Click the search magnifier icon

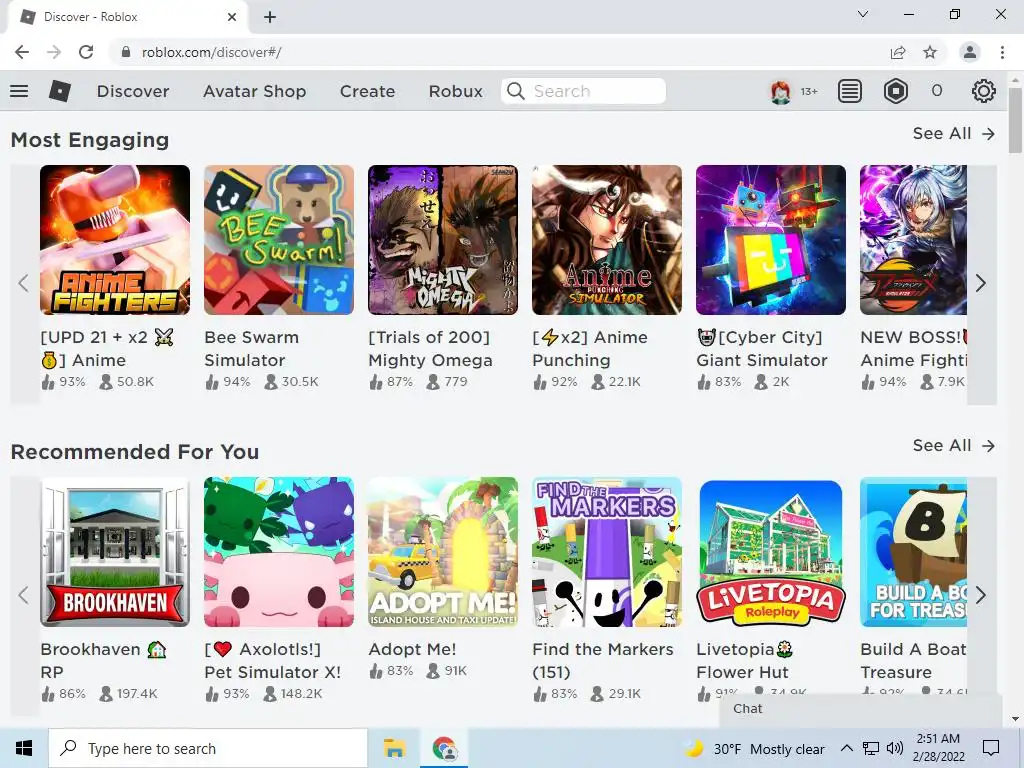coord(516,91)
